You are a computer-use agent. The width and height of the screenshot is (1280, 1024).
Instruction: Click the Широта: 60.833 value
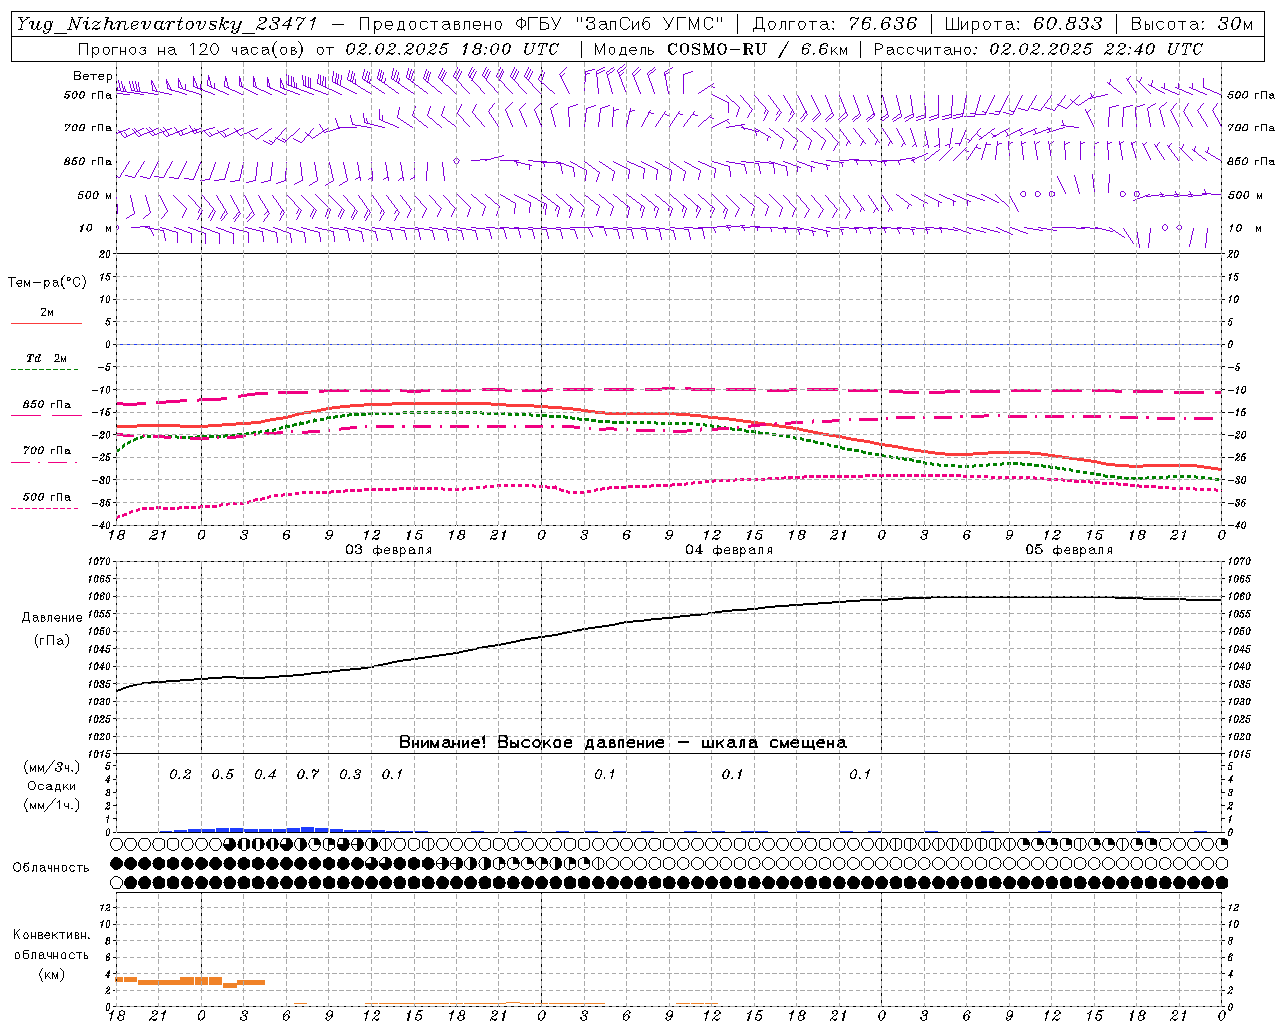(x=1024, y=25)
